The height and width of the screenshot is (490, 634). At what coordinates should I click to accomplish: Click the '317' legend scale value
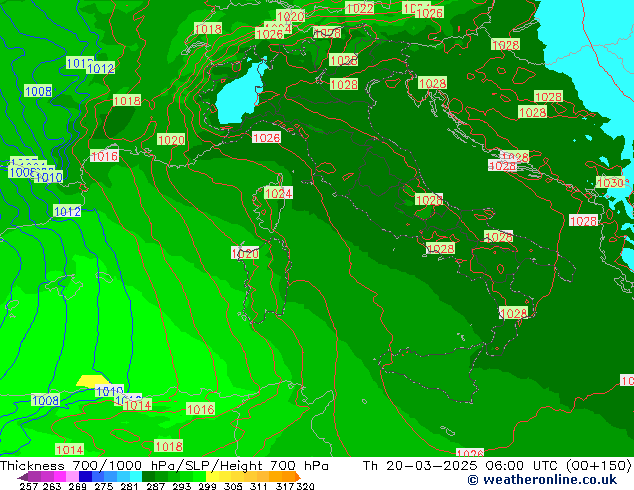(285, 486)
